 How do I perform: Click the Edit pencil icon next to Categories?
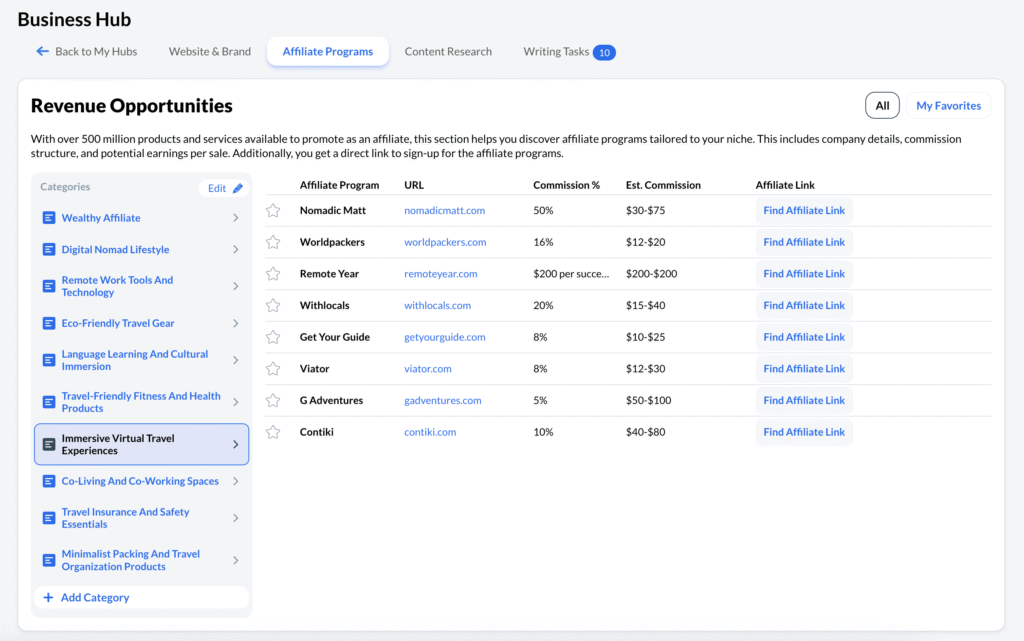(236, 186)
